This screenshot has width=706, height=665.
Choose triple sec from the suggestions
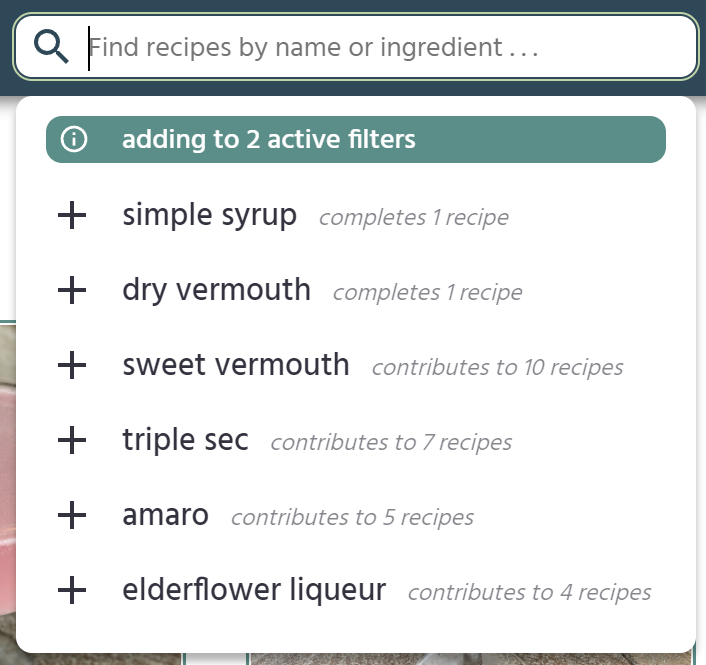186,441
